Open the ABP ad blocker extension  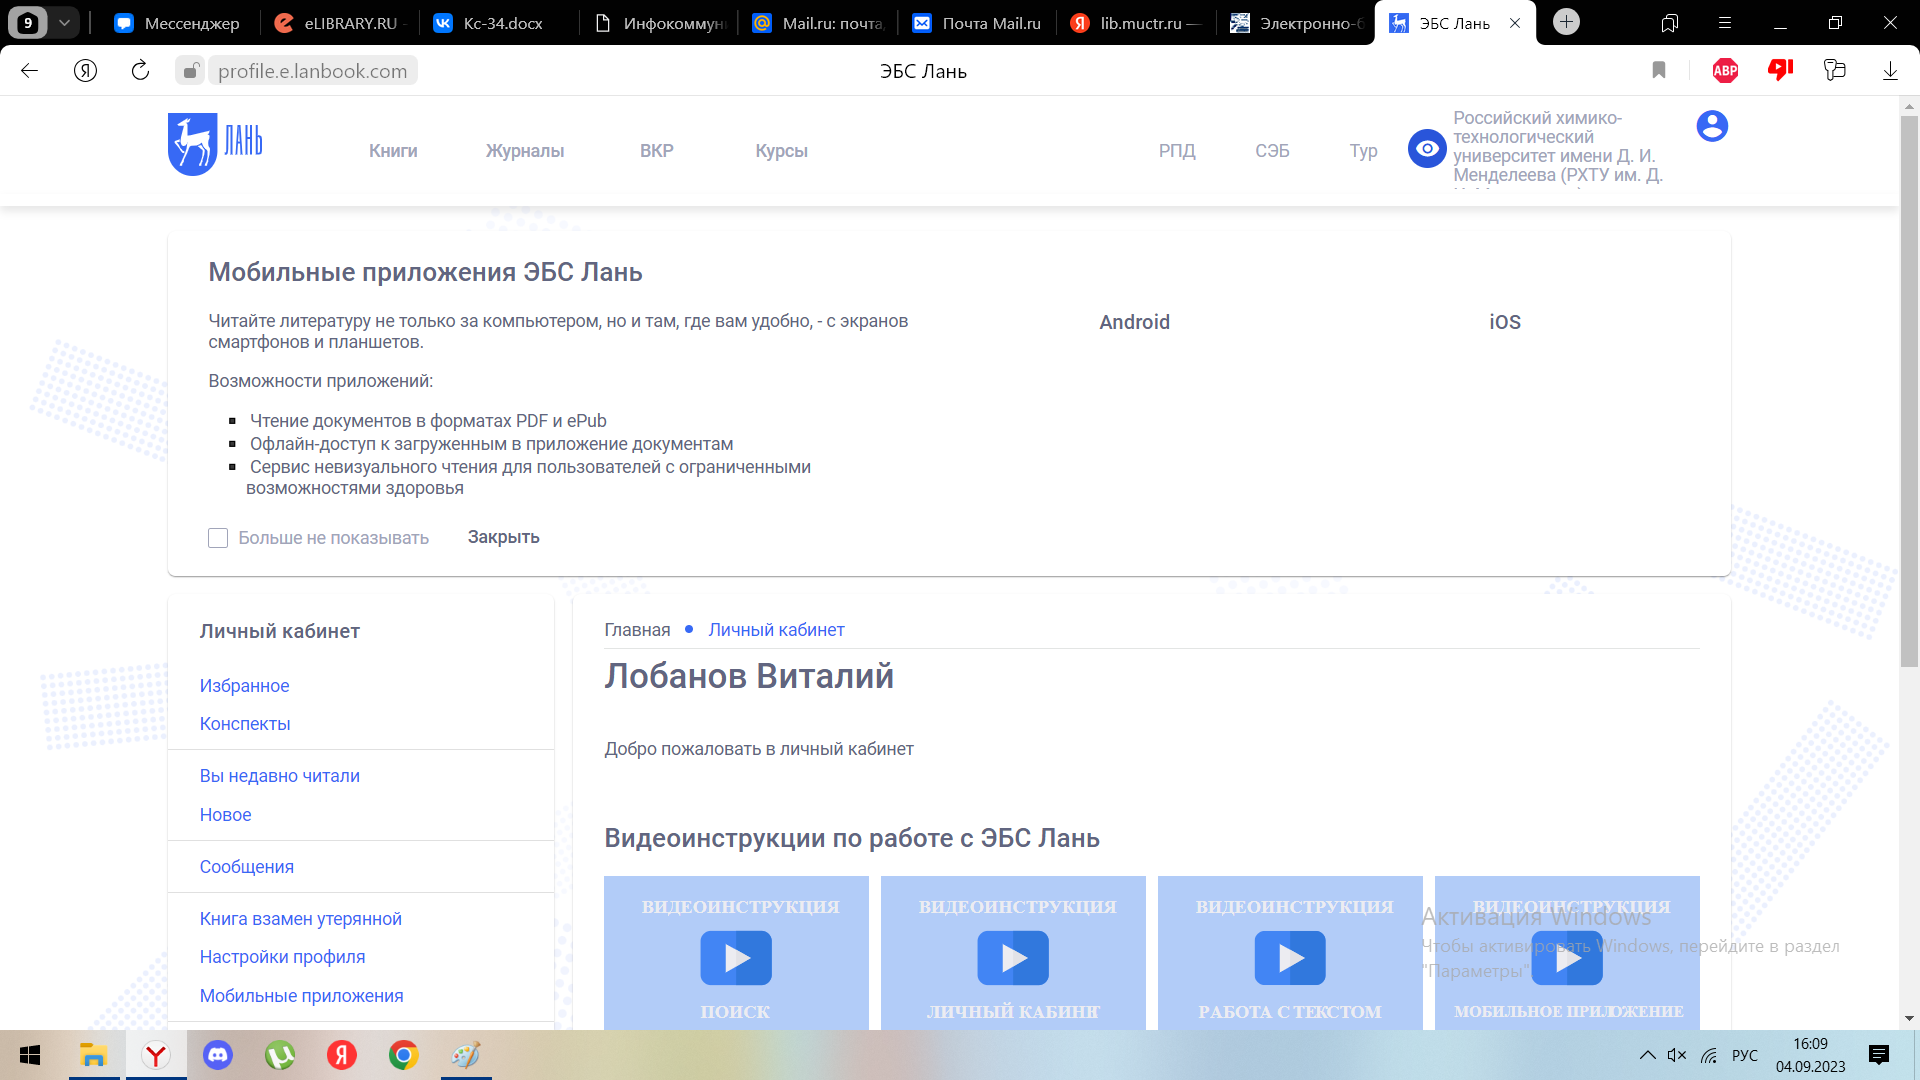(x=1725, y=70)
